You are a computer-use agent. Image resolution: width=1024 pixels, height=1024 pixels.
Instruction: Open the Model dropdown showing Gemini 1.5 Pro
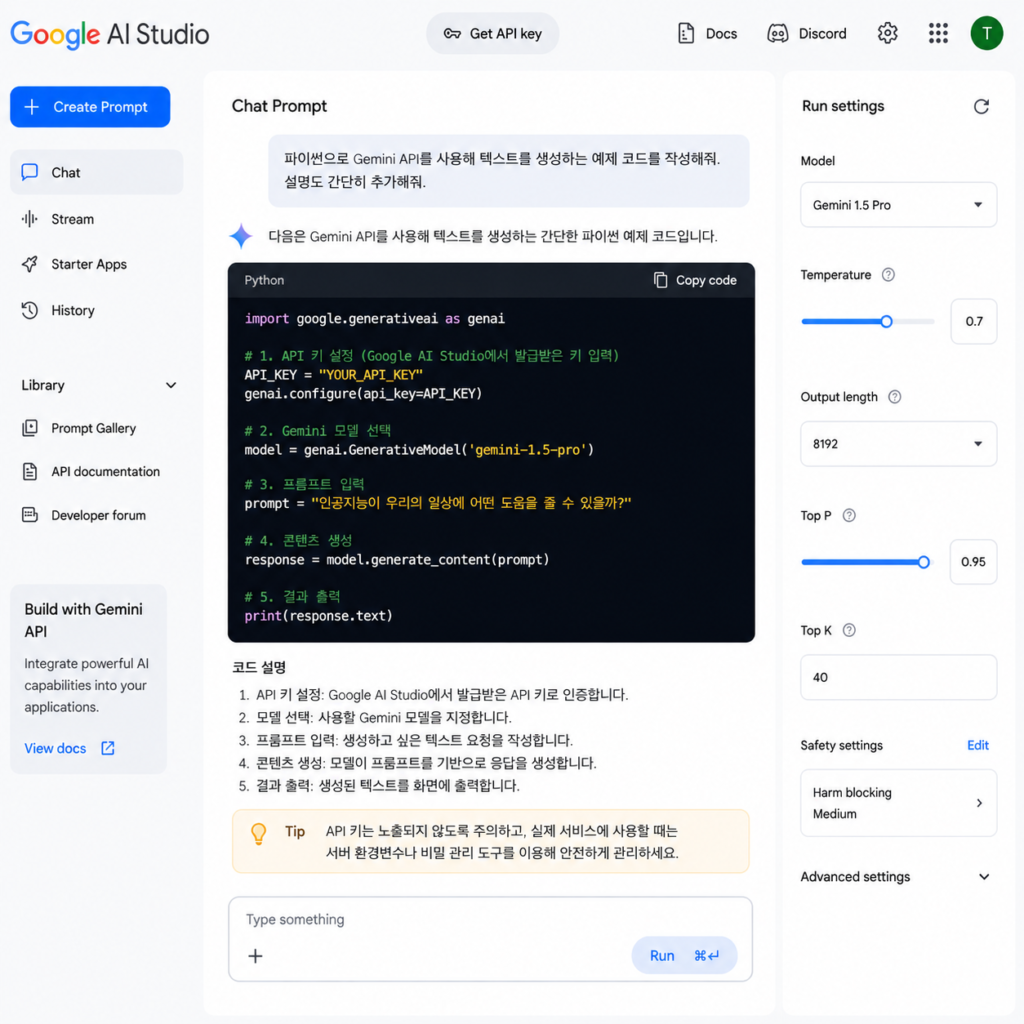(898, 204)
